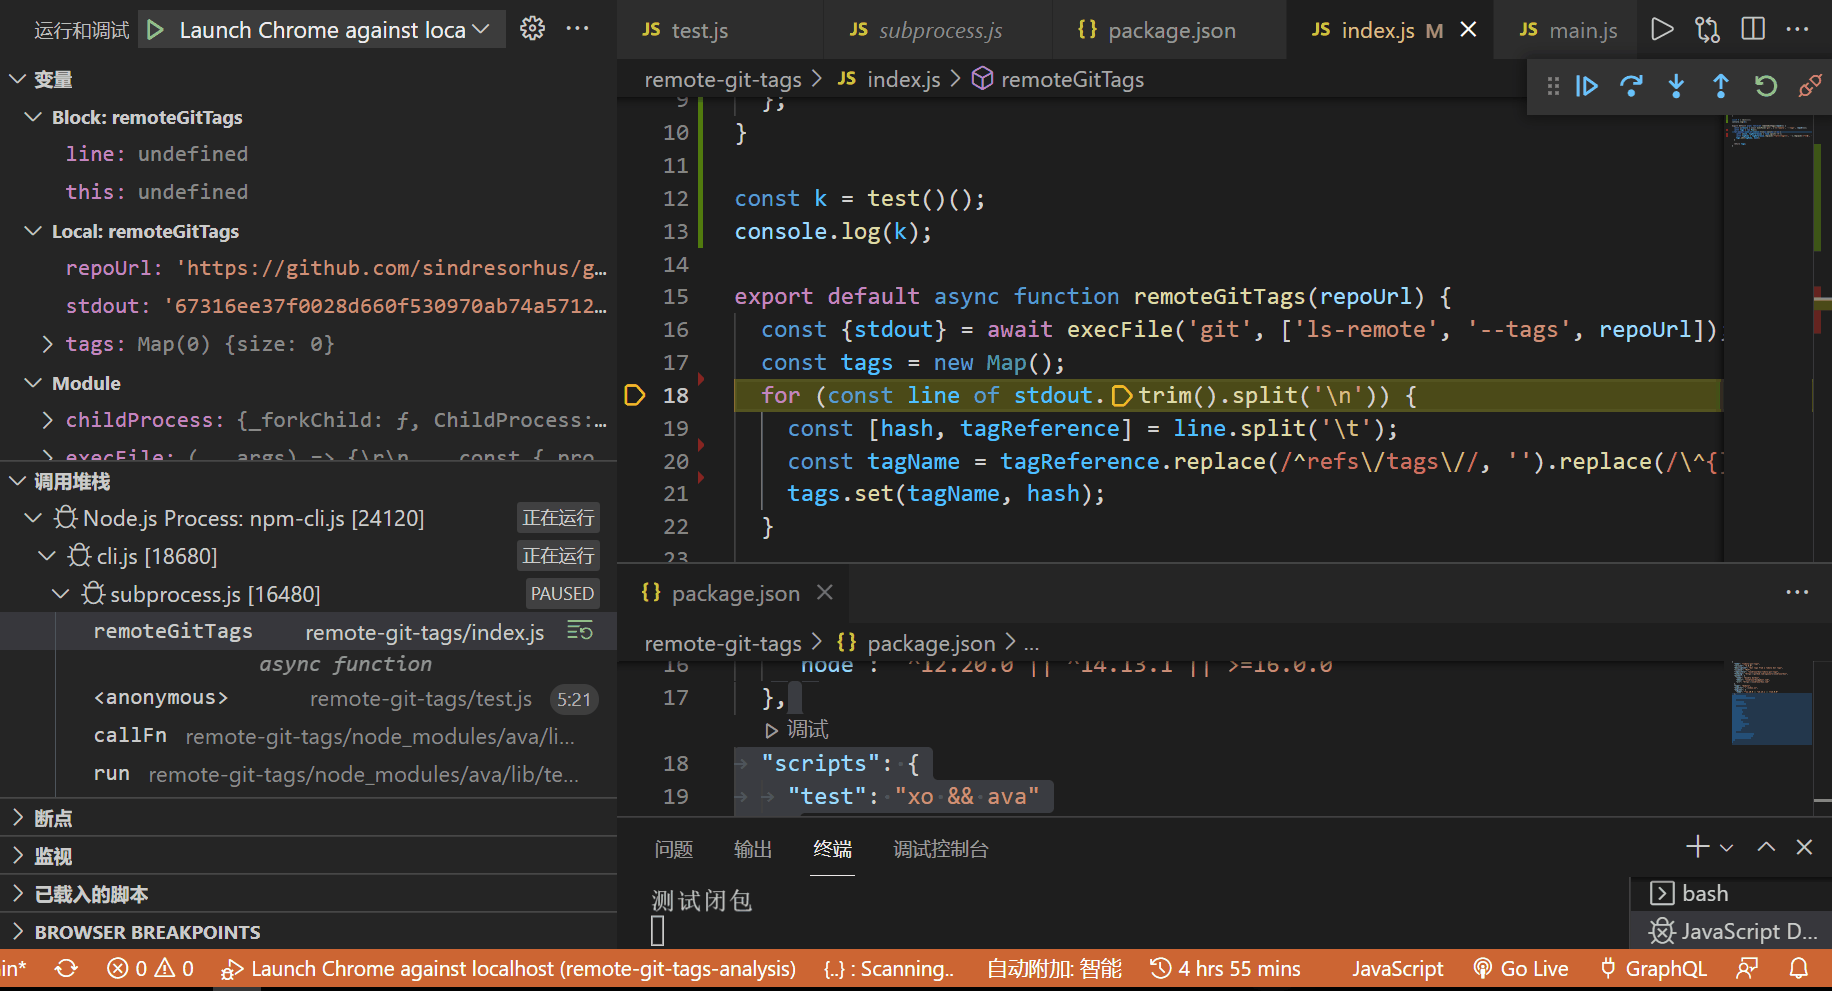The image size is (1832, 991).
Task: Toggle the breakpoint on line 18
Action: tap(634, 395)
